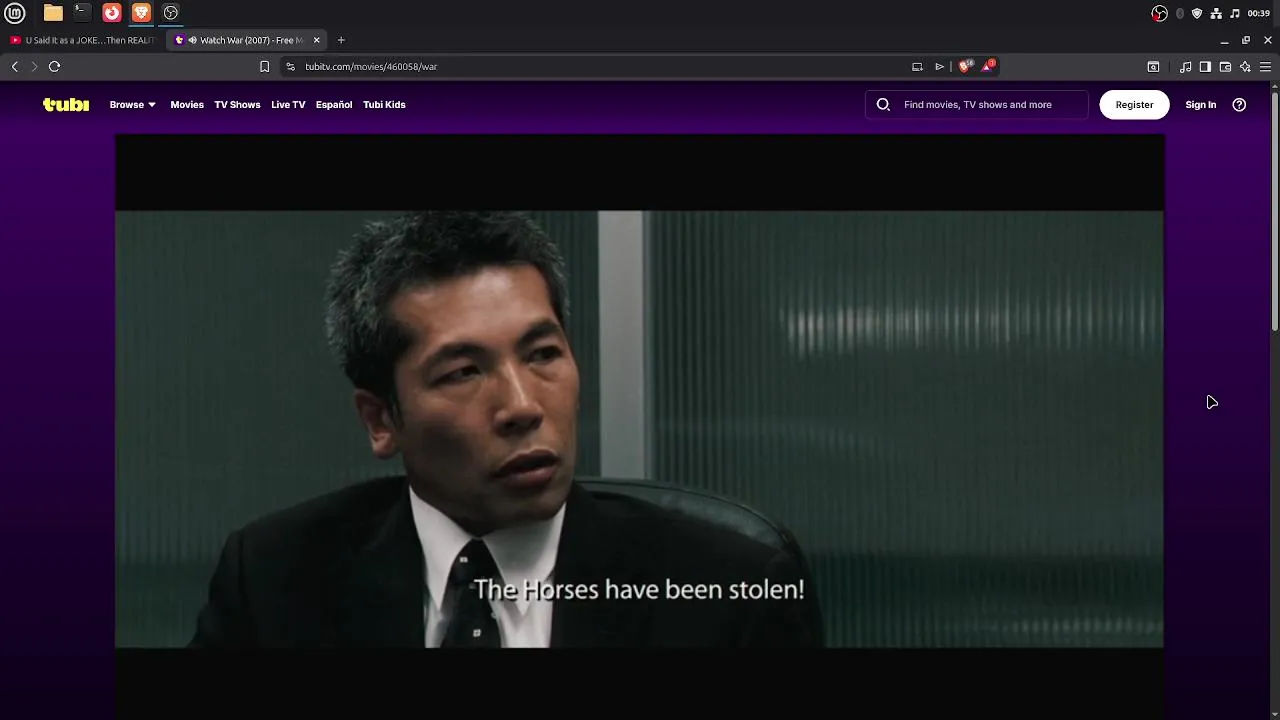This screenshot has height=720, width=1280.
Task: Open the toolbar search tabs icon
Action: pyautogui.click(x=1153, y=66)
